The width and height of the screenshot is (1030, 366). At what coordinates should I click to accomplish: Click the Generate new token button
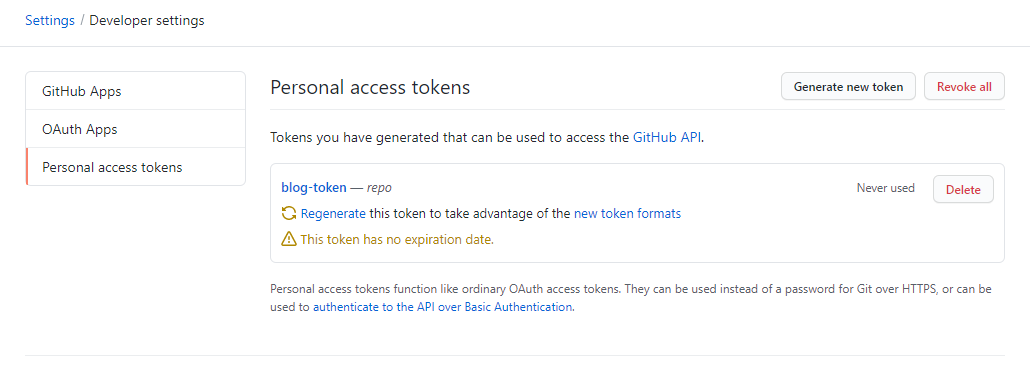848,86
